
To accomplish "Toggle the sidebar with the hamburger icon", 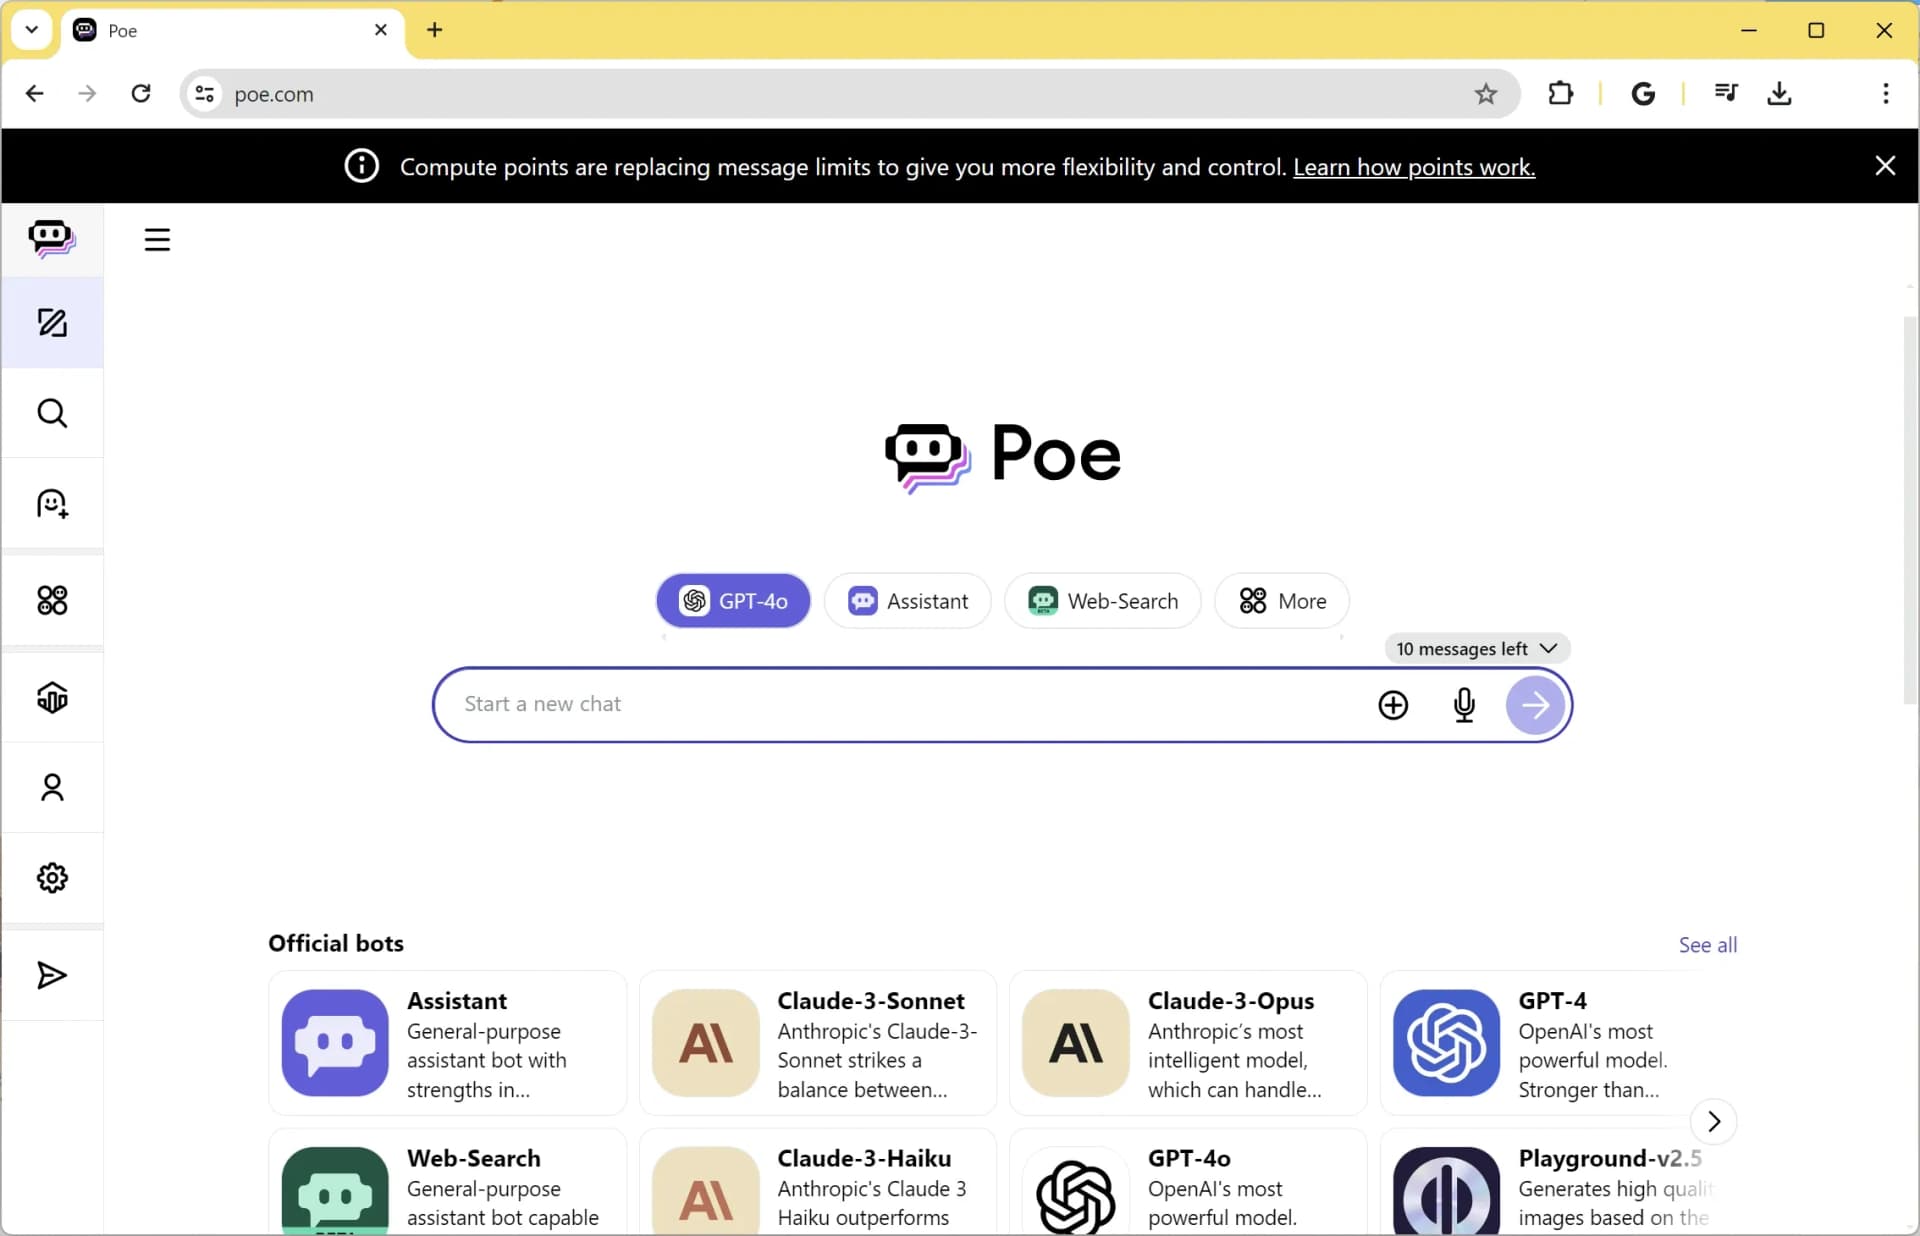I will [157, 240].
